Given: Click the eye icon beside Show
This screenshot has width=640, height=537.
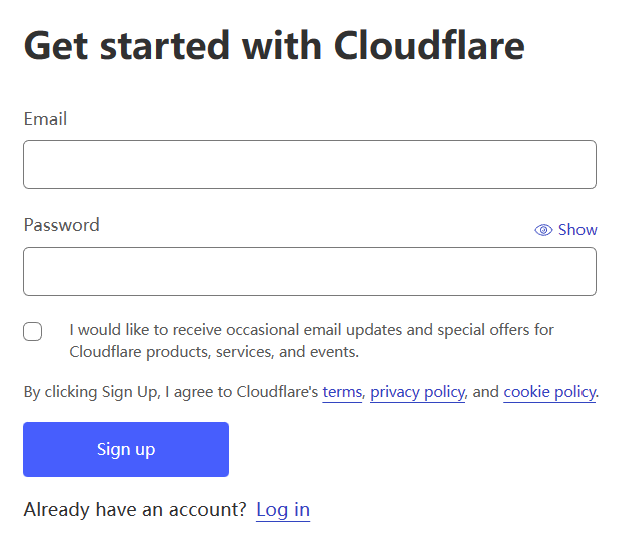Looking at the screenshot, I should tap(543, 230).
